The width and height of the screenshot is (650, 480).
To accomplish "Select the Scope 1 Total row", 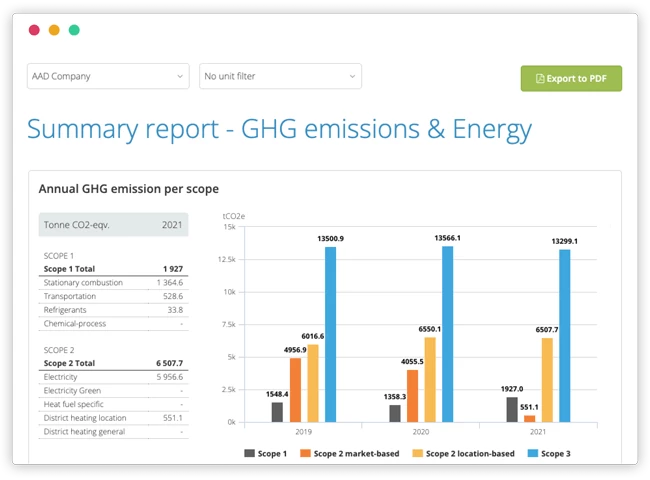I will 113,269.
